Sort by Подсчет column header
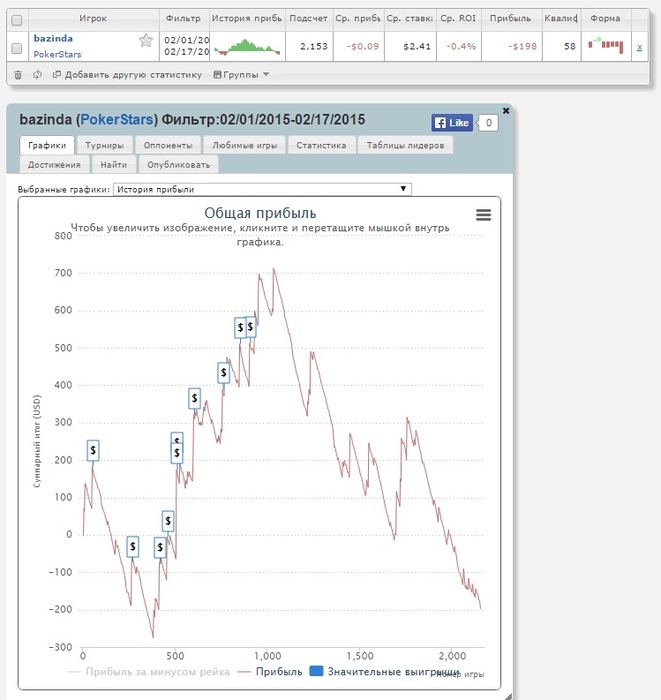Image resolution: width=661 pixels, height=700 pixels. pyautogui.click(x=308, y=19)
